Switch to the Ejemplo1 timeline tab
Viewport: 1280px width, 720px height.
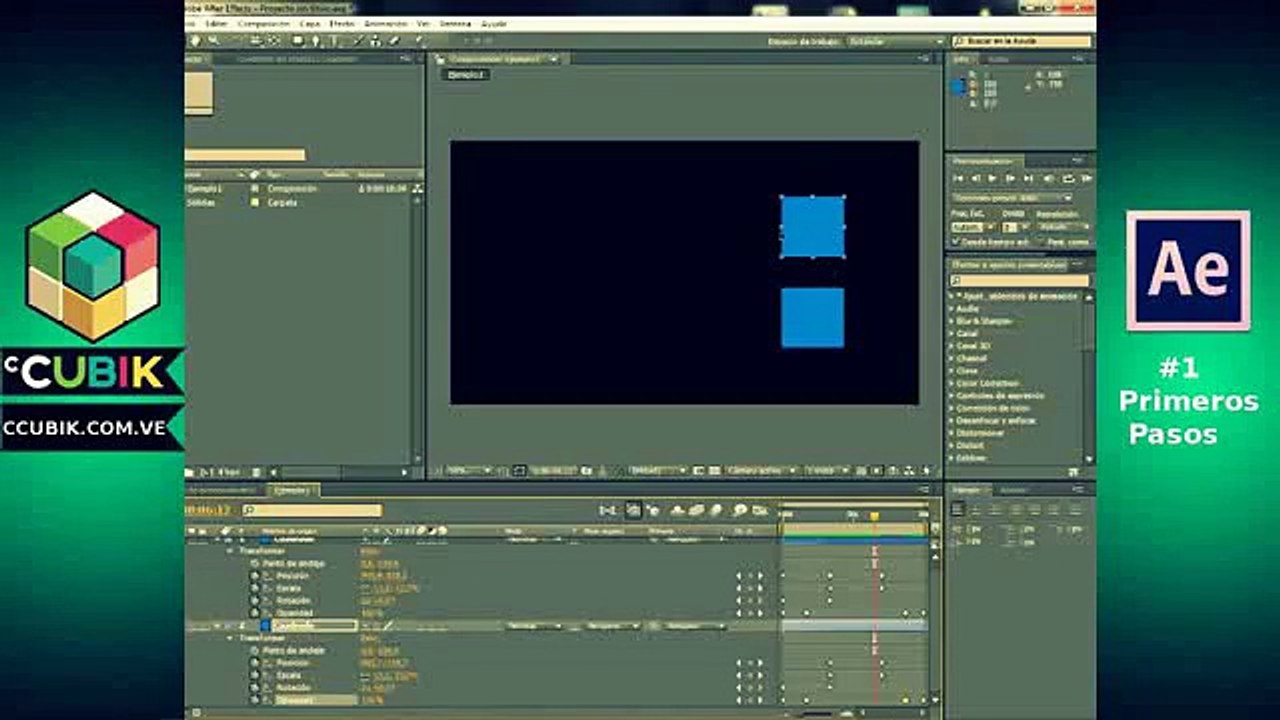(292, 491)
